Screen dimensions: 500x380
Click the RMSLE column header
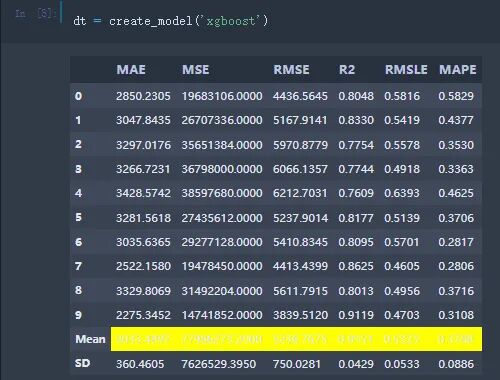click(406, 70)
